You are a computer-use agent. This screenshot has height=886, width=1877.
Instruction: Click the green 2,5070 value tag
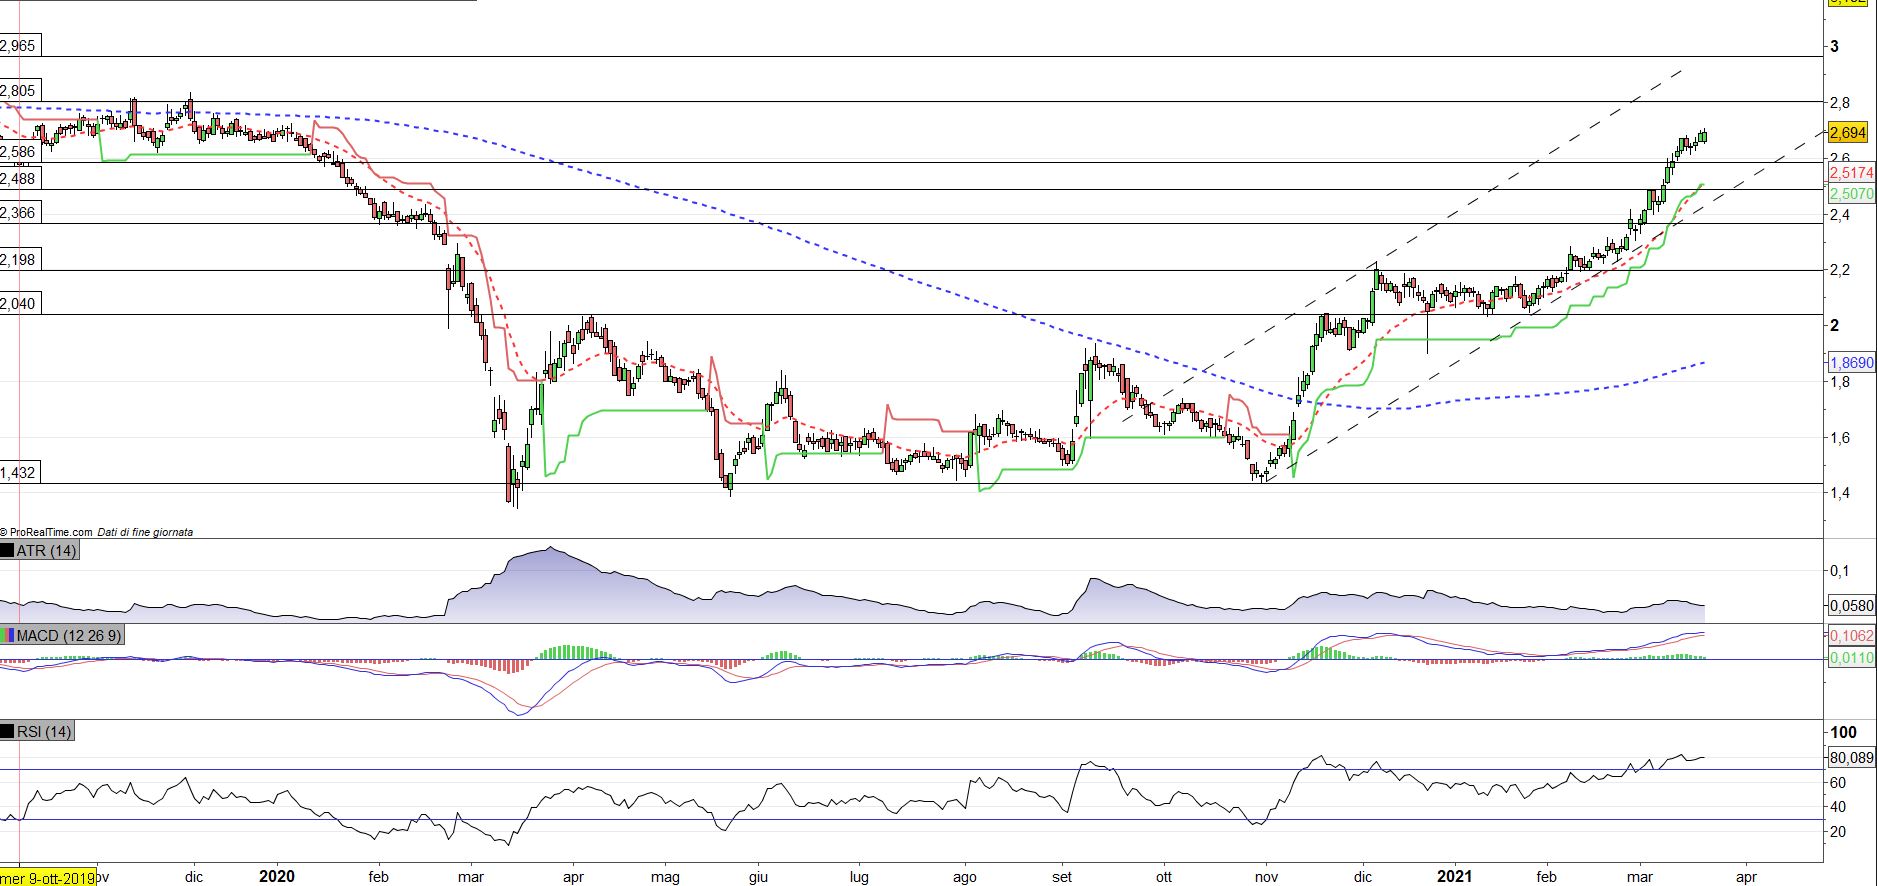point(1851,193)
